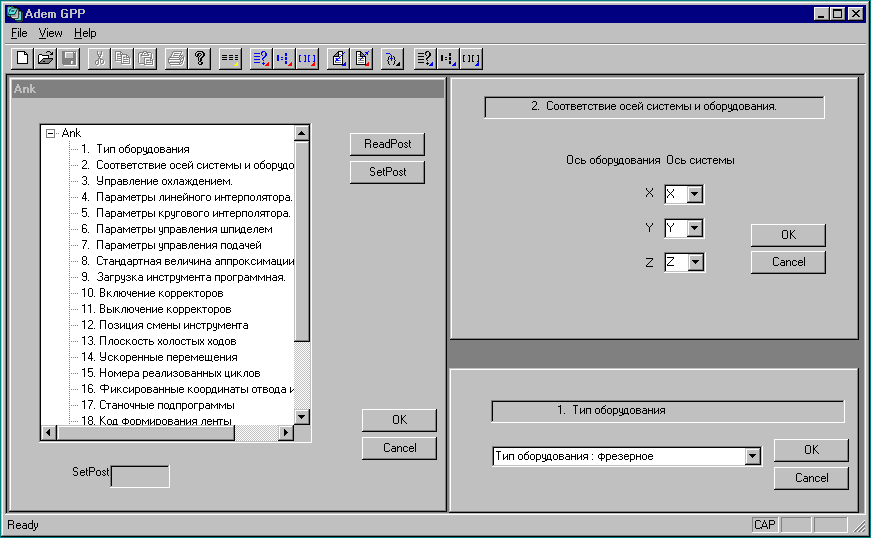The width and height of the screenshot is (871, 538).
Task: Select tree item 2. Соответствие осей системы
Action: tap(187, 165)
